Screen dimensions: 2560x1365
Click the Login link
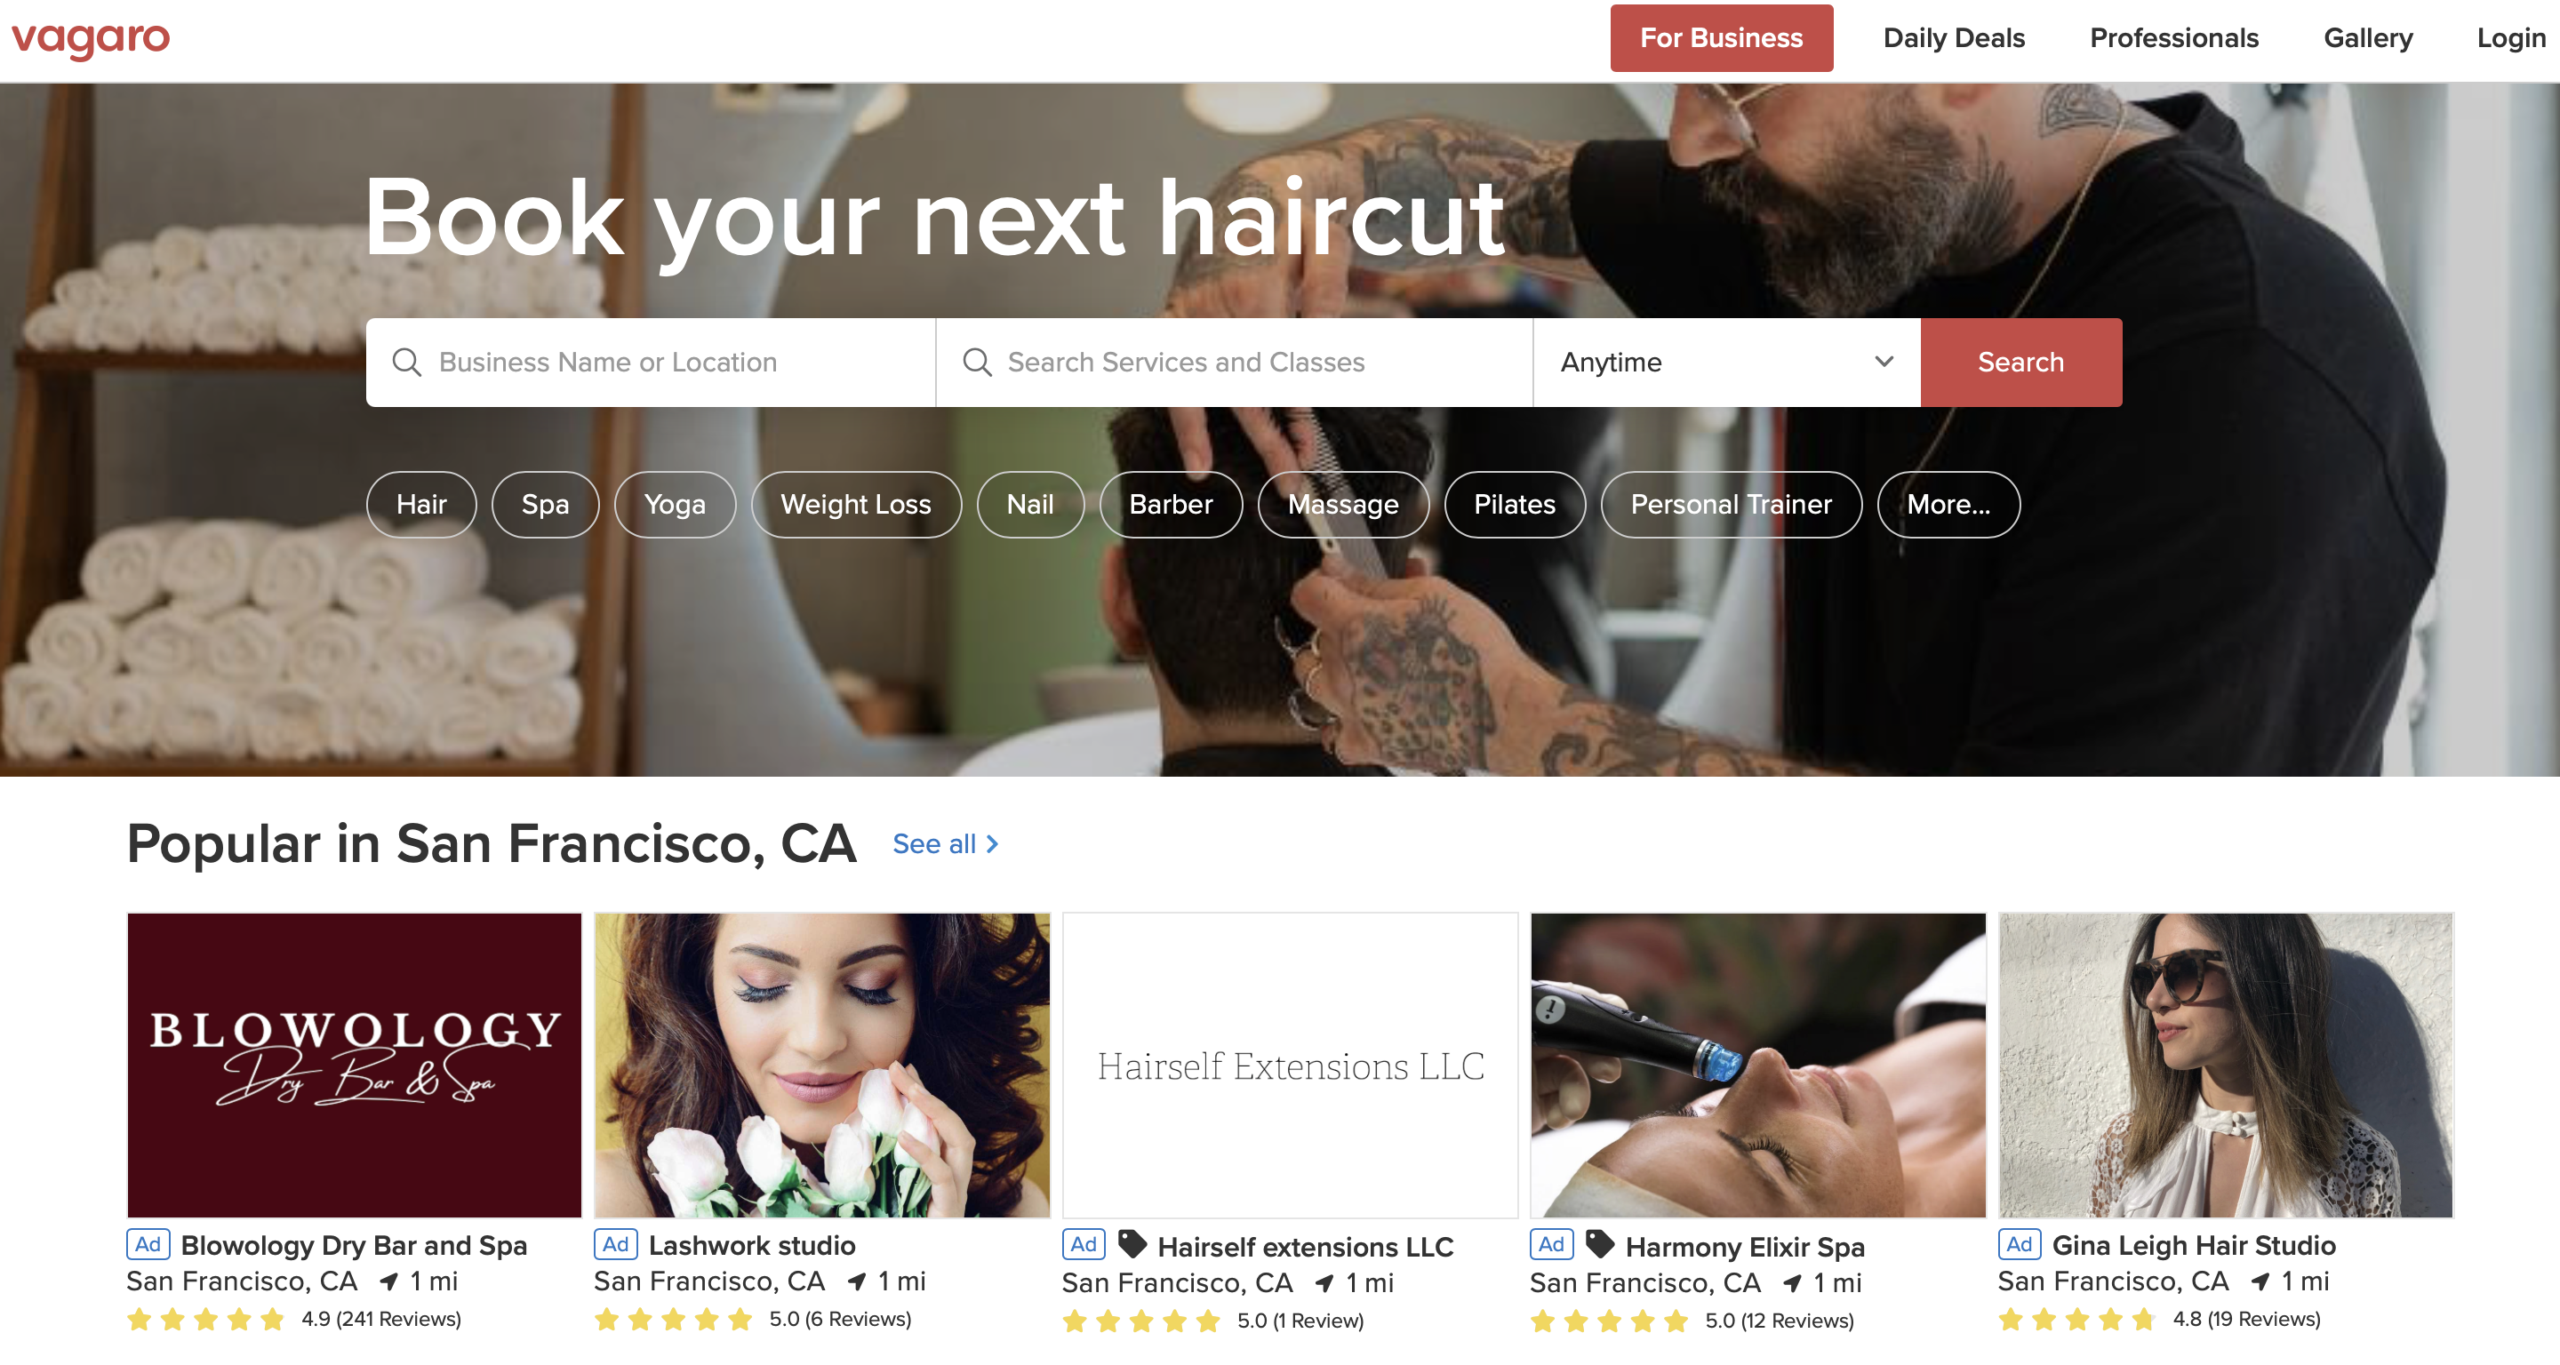2511,38
